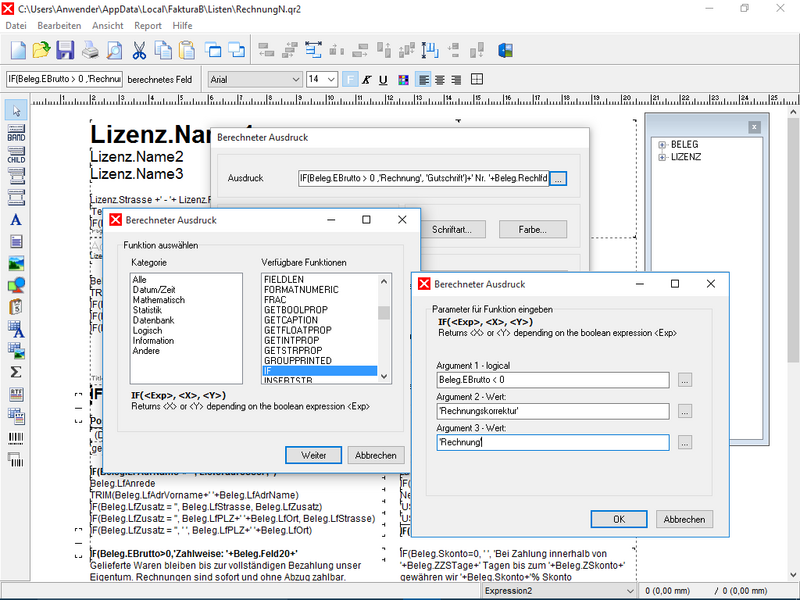Save the report with the floppy disk icon
Screen dimensions: 800x600
click(65, 51)
